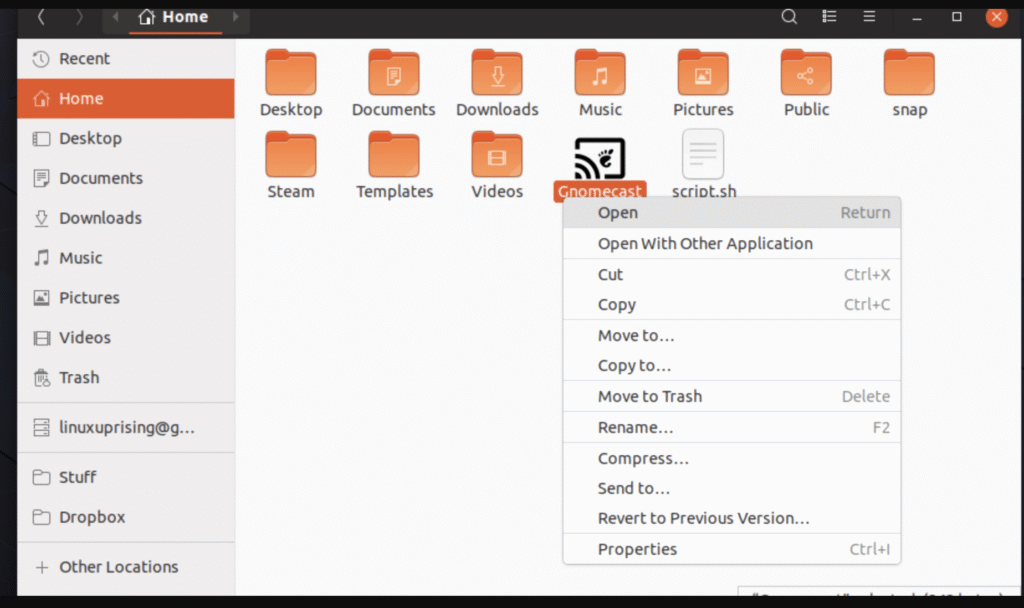The image size is (1024, 608).
Task: Open the Steam folder
Action: pos(291,155)
